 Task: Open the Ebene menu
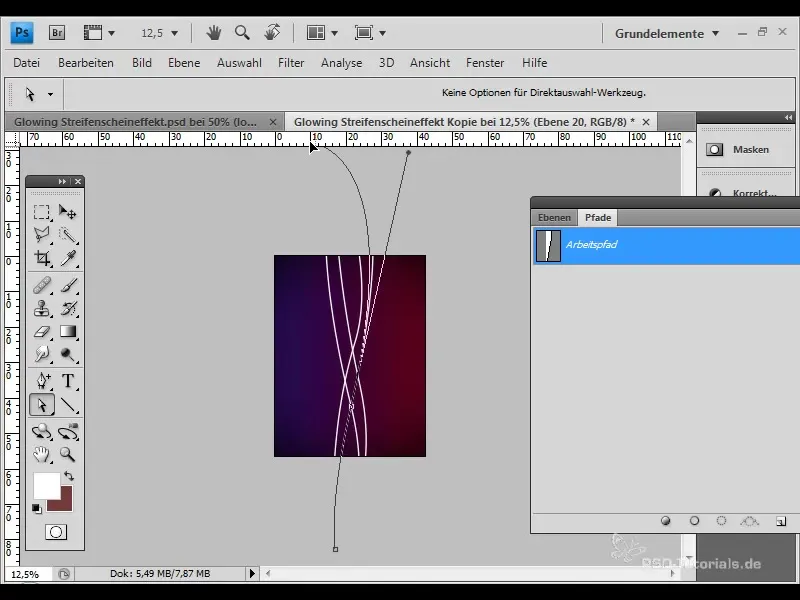point(184,63)
